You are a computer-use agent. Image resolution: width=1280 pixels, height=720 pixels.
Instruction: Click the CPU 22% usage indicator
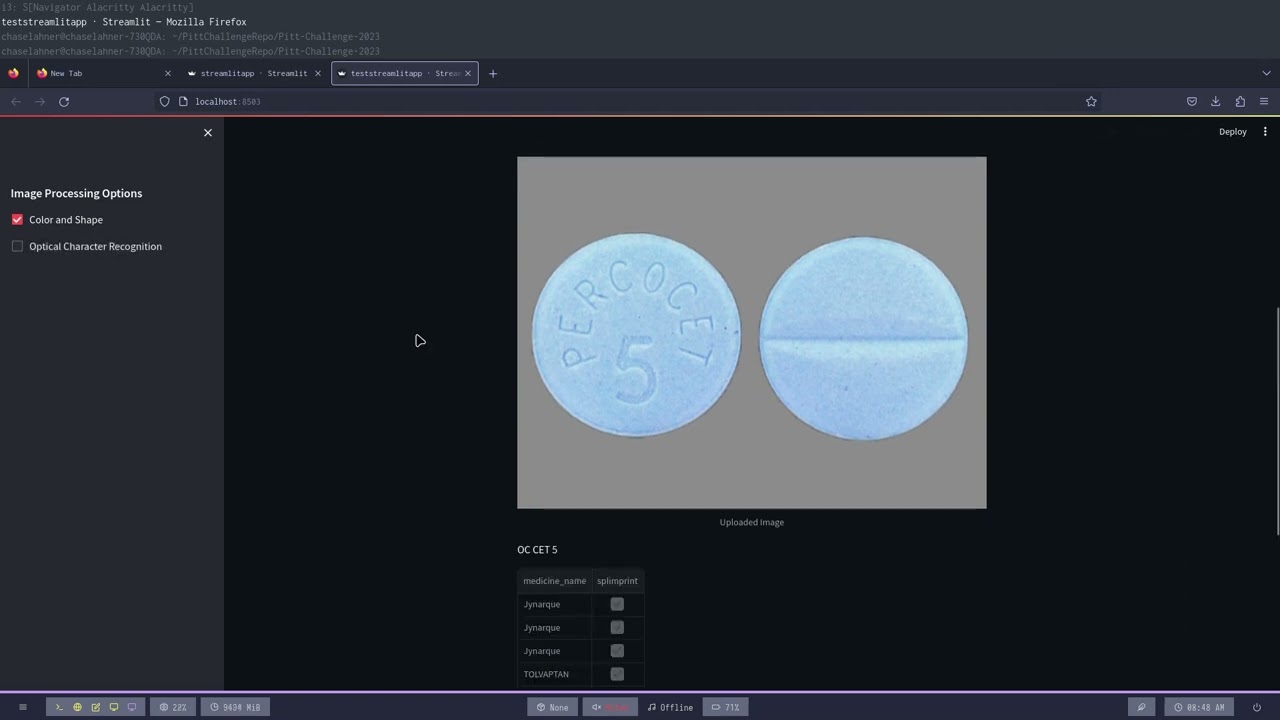(173, 707)
